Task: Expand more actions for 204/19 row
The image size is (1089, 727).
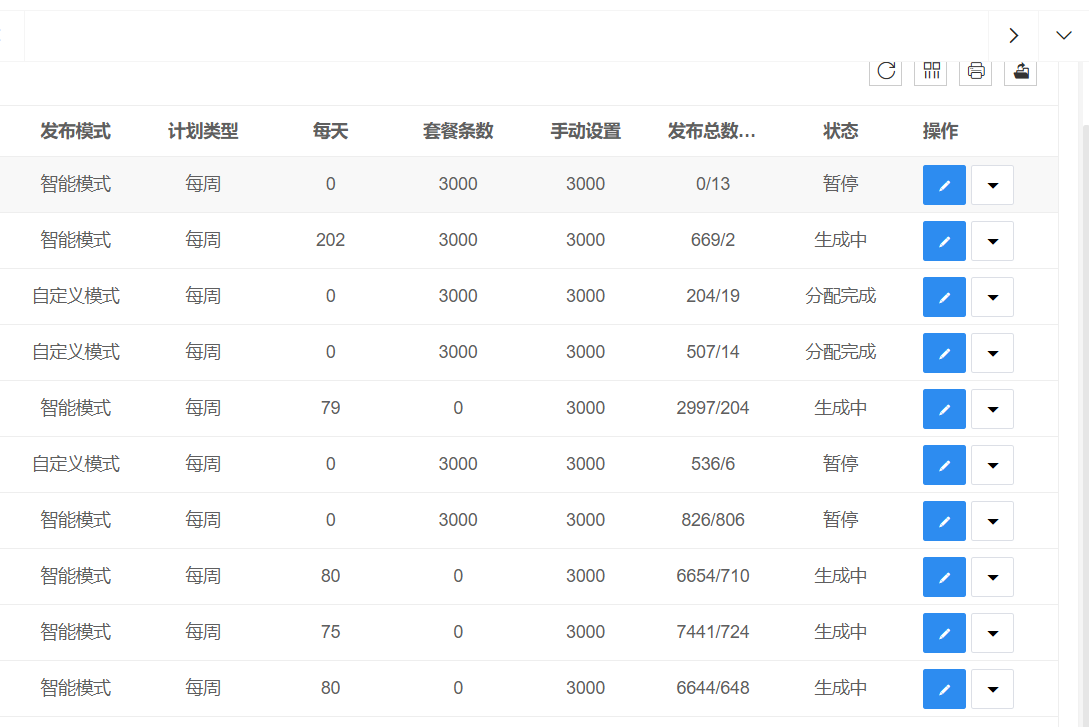Action: [x=992, y=296]
